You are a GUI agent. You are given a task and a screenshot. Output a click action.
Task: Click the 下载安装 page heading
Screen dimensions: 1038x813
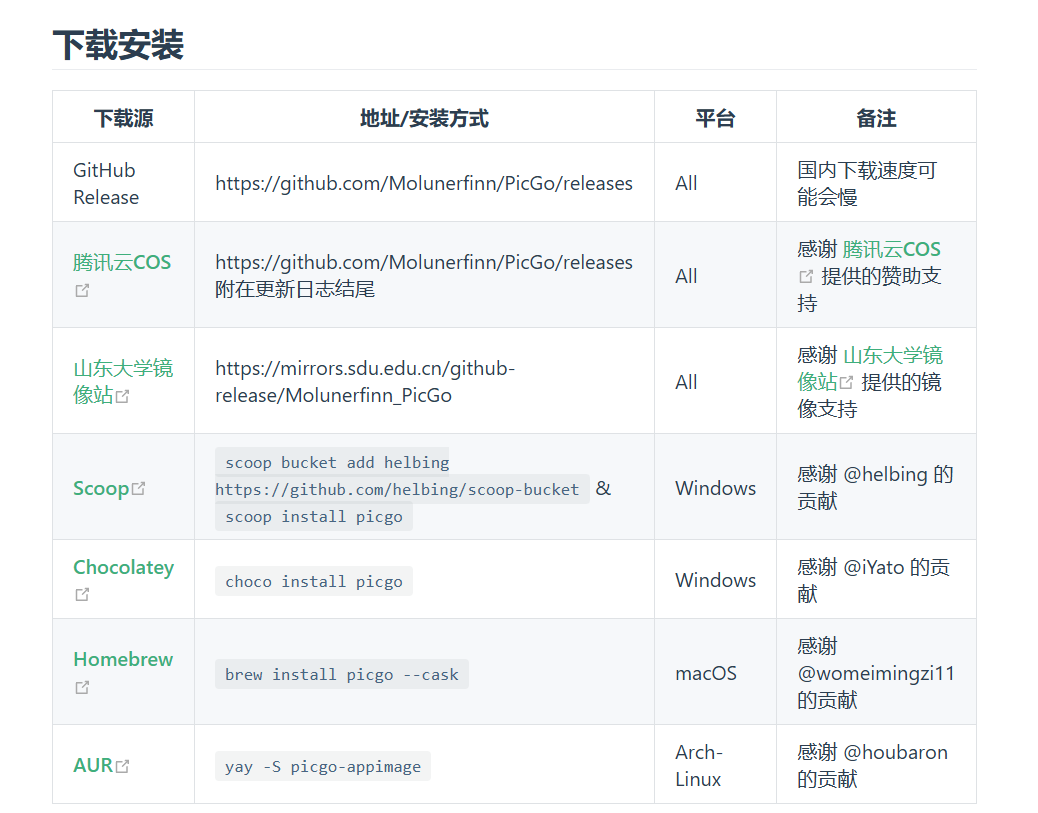click(118, 45)
